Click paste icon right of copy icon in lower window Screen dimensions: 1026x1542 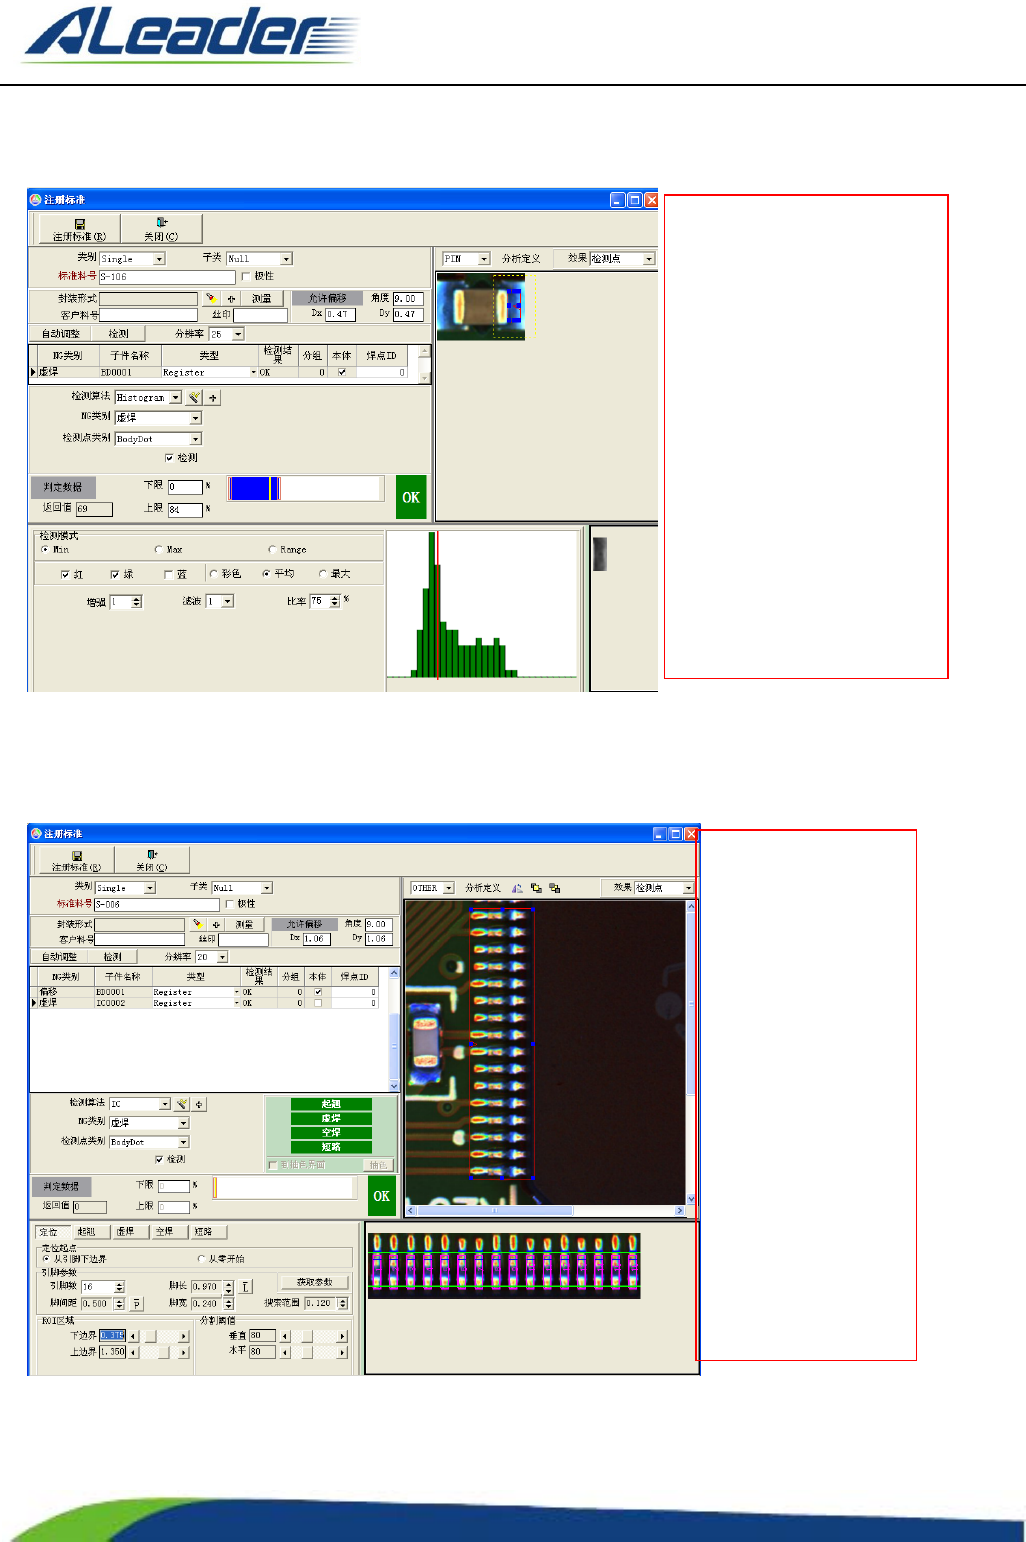click(554, 887)
